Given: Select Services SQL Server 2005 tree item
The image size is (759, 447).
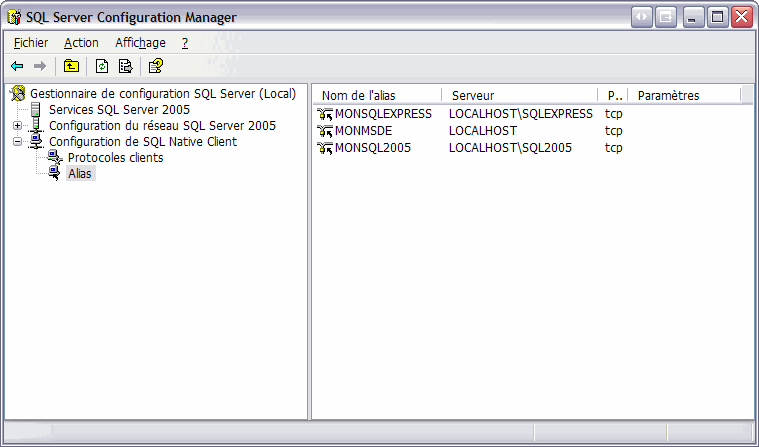Looking at the screenshot, I should (x=119, y=110).
